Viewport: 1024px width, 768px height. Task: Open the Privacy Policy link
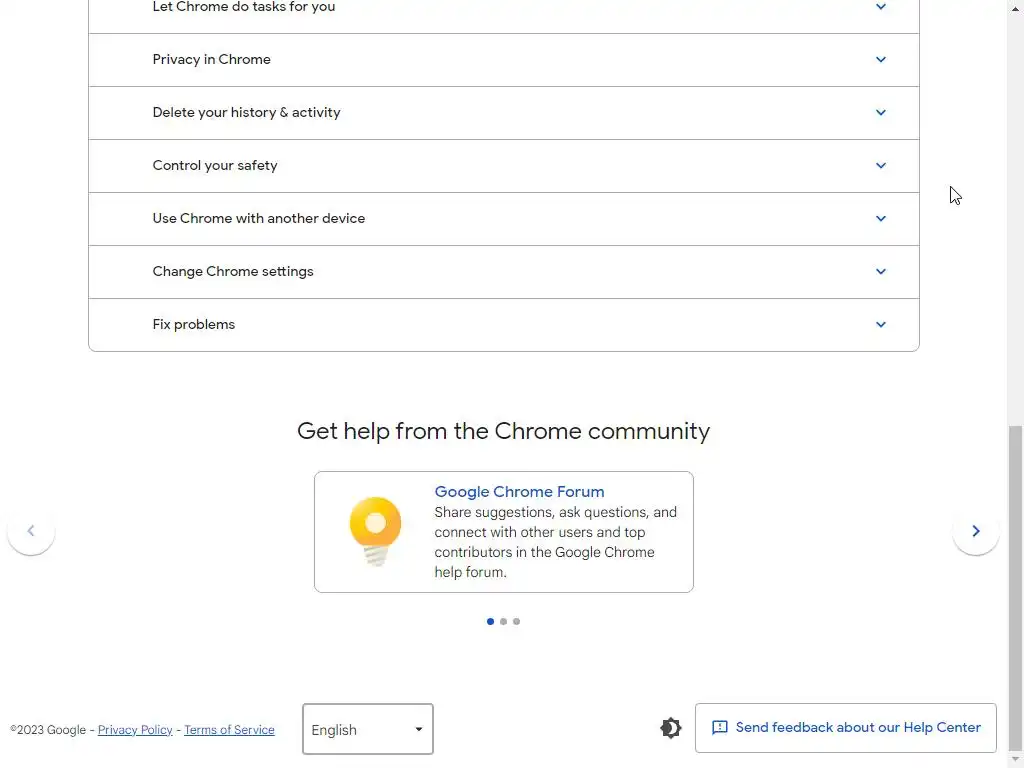[x=135, y=730]
